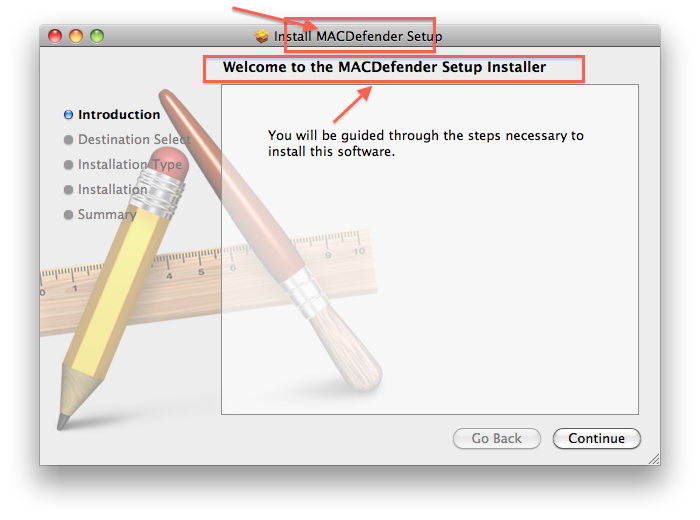Click the Destination Select step bullet

tap(68, 140)
